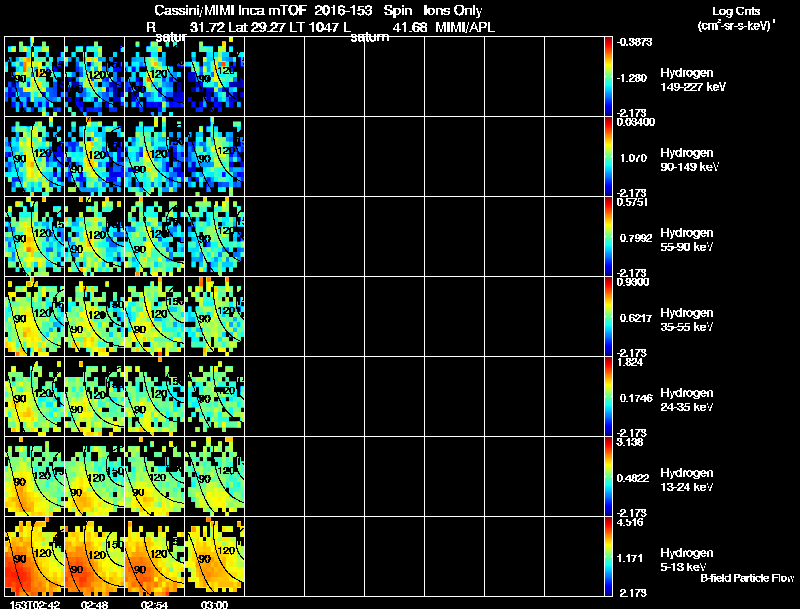Click the 'Hydrogen 55-90 keV' label

[x=687, y=240]
